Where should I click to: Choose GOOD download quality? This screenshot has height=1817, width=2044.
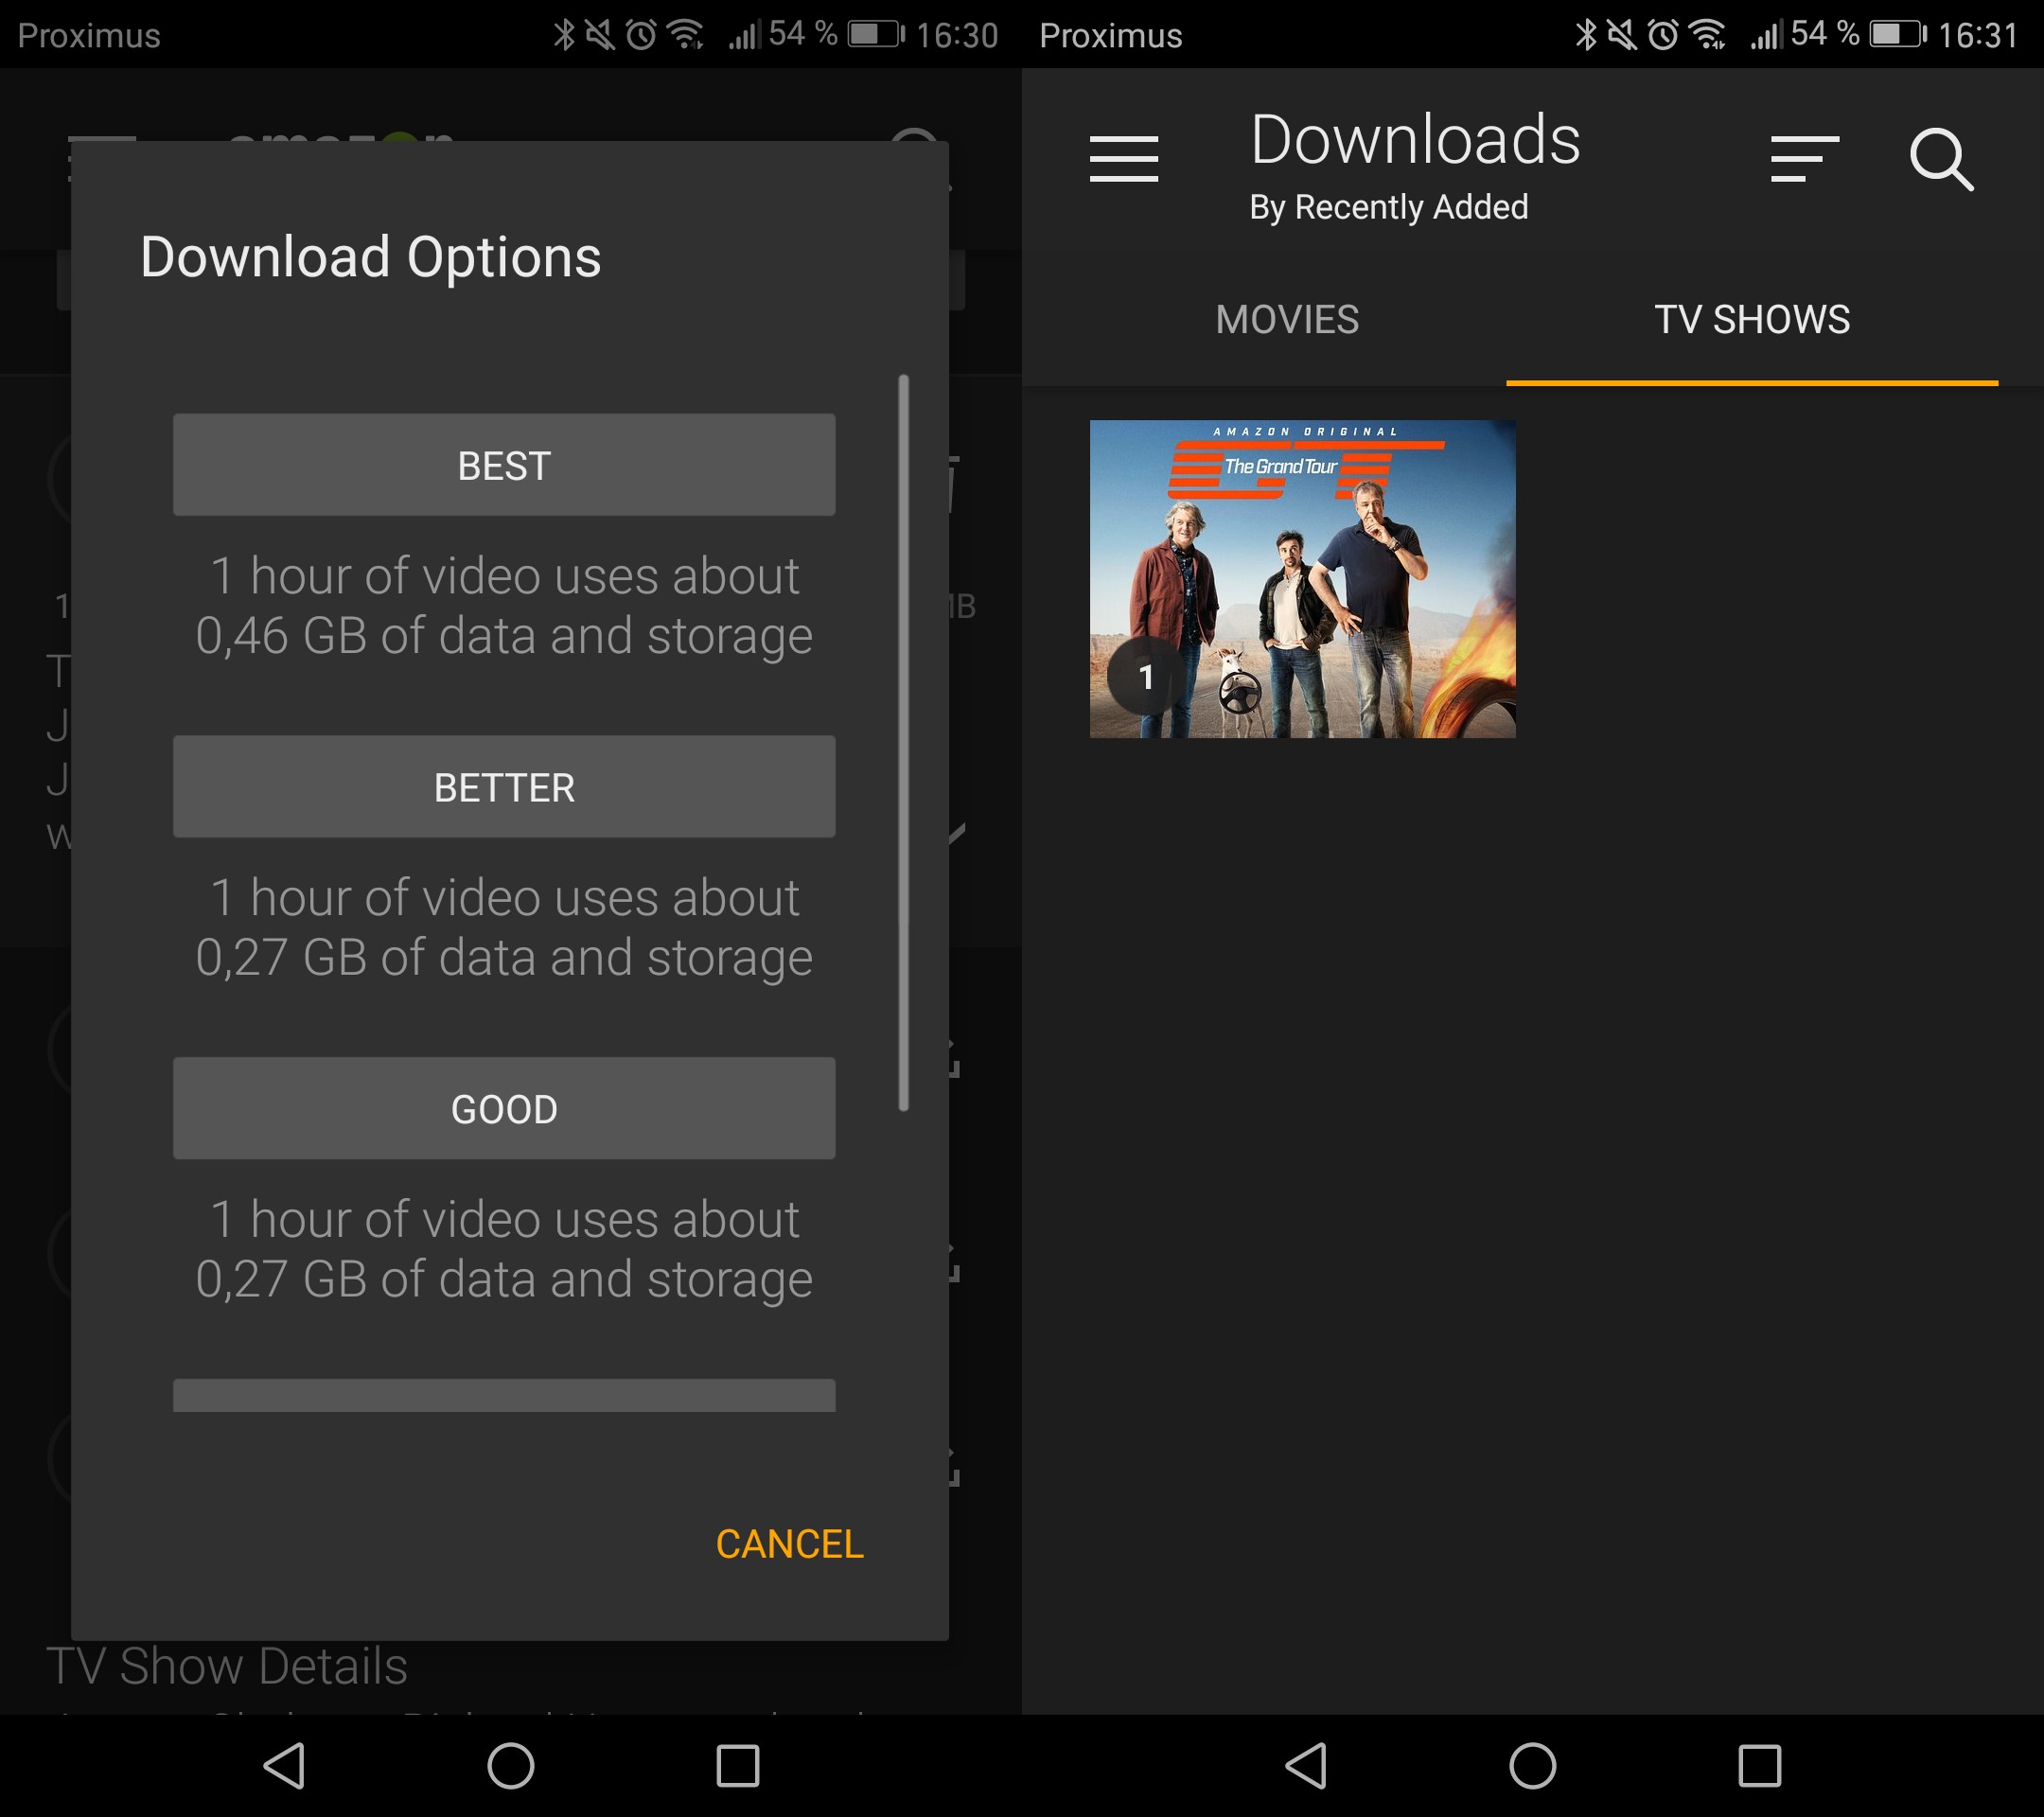(504, 1109)
